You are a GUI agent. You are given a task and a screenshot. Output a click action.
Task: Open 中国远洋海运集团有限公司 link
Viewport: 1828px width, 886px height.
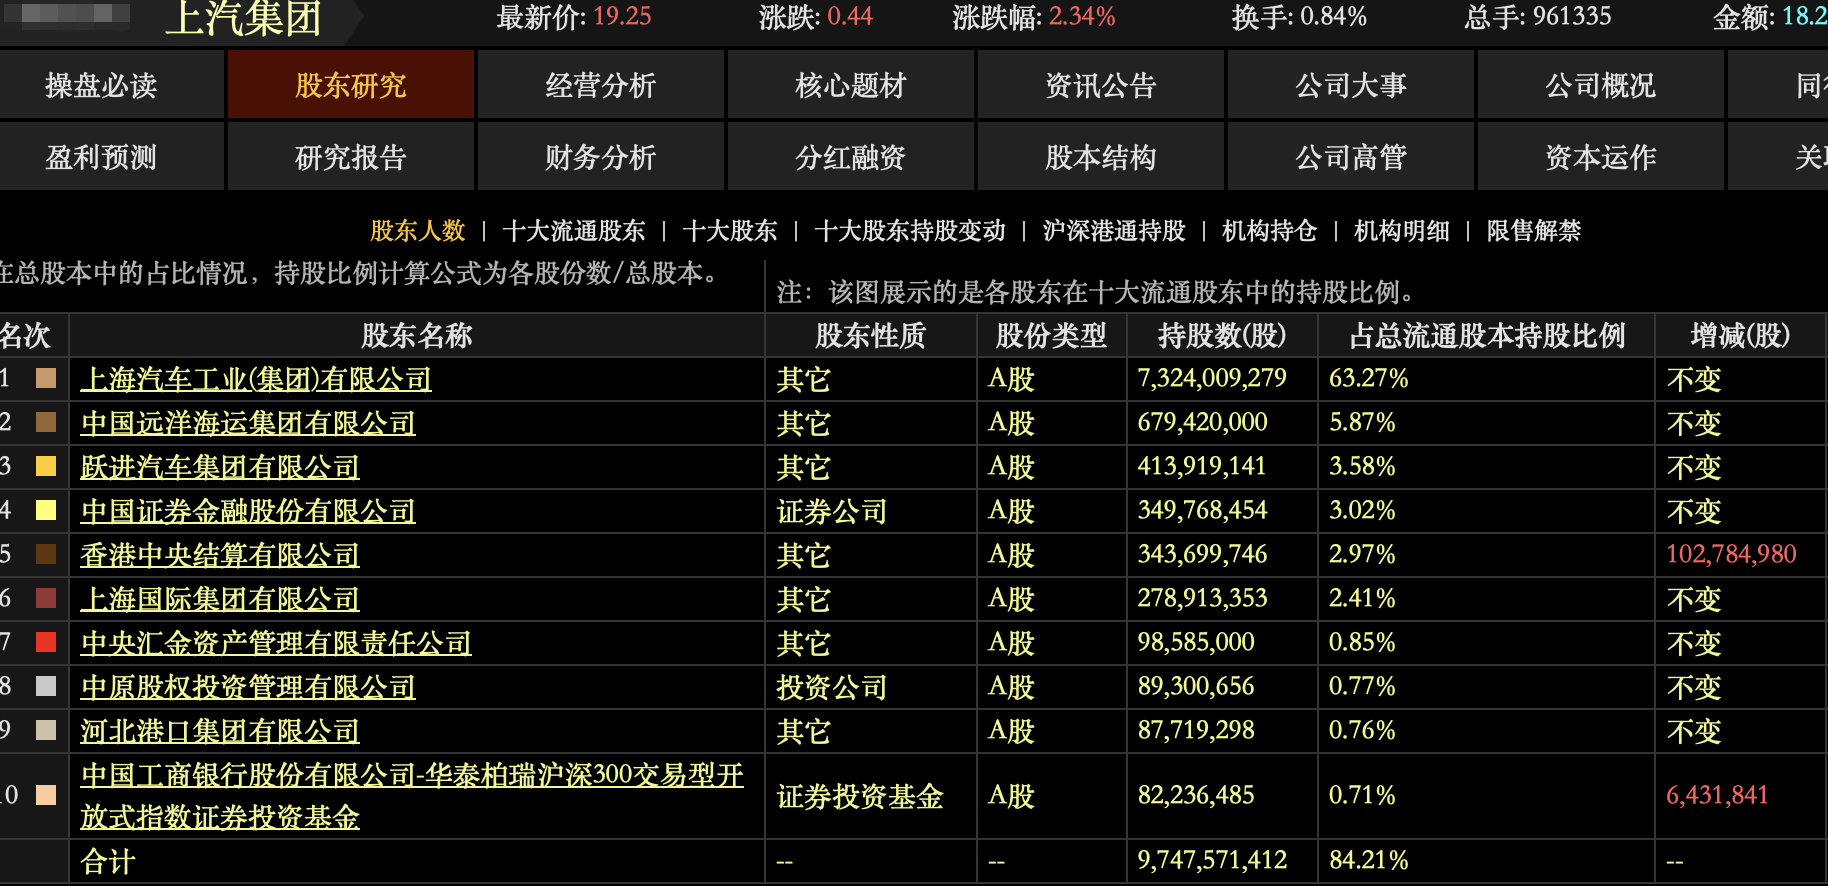[x=248, y=423]
